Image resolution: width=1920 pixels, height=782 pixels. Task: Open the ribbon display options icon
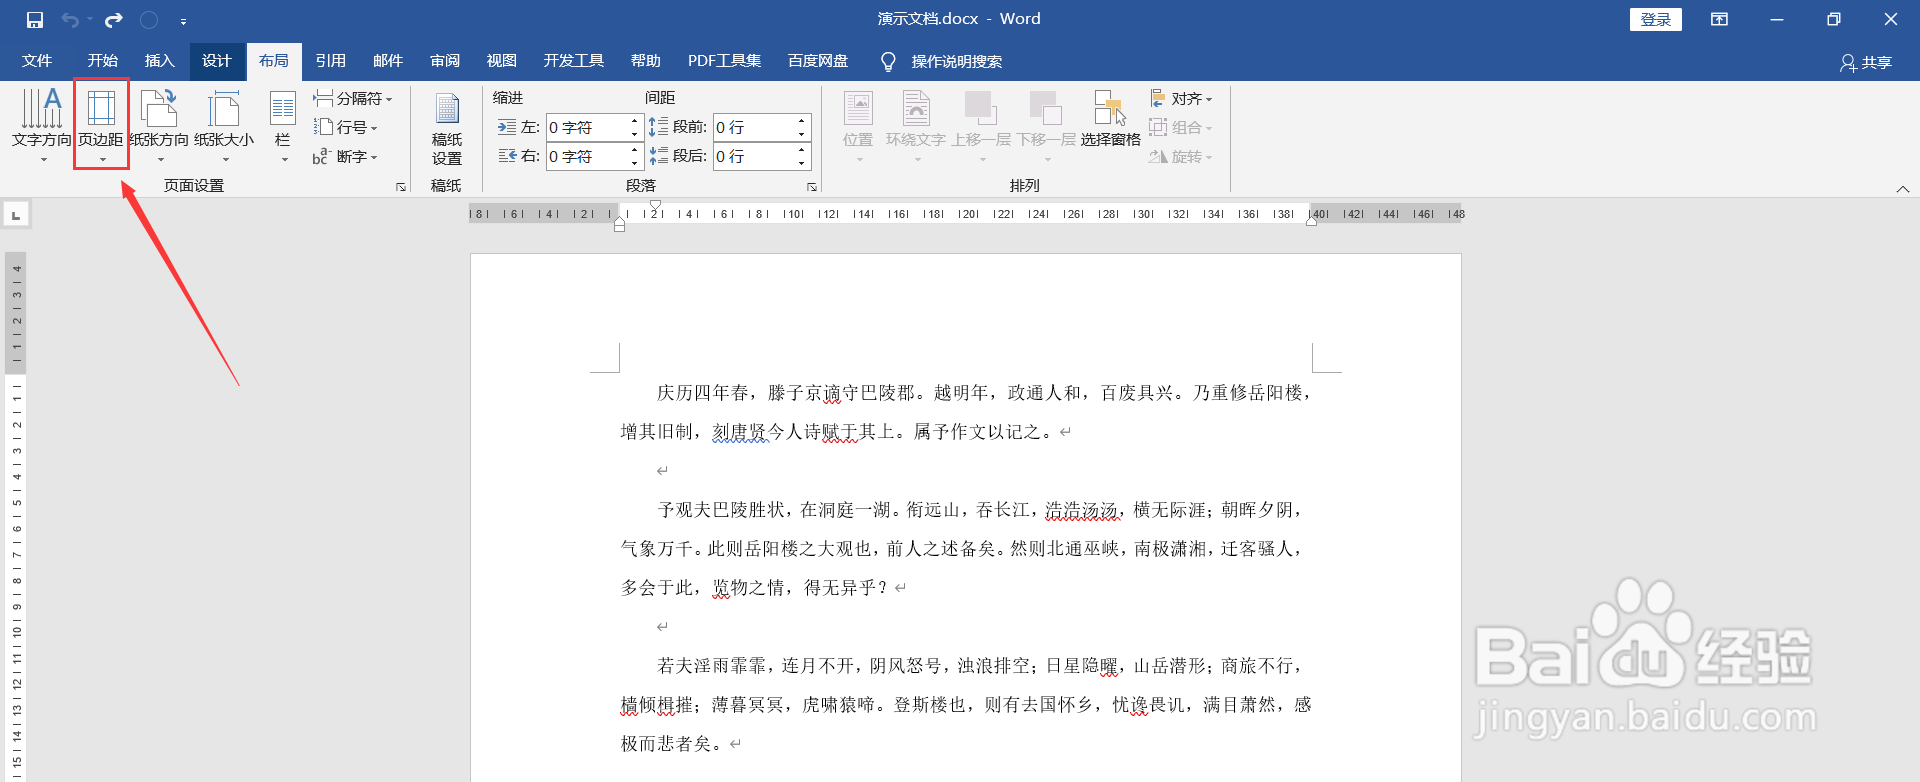pos(1720,19)
